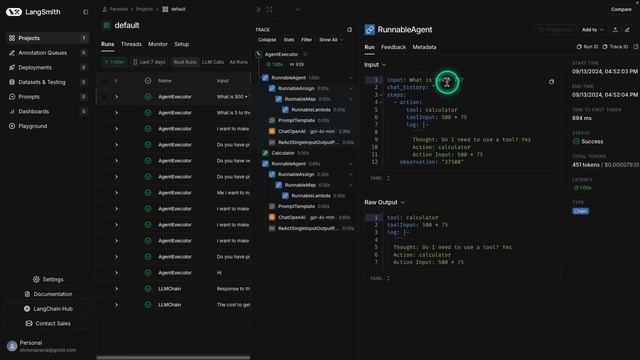Switch to the Metadata tab
The image size is (640, 360).
pos(424,47)
